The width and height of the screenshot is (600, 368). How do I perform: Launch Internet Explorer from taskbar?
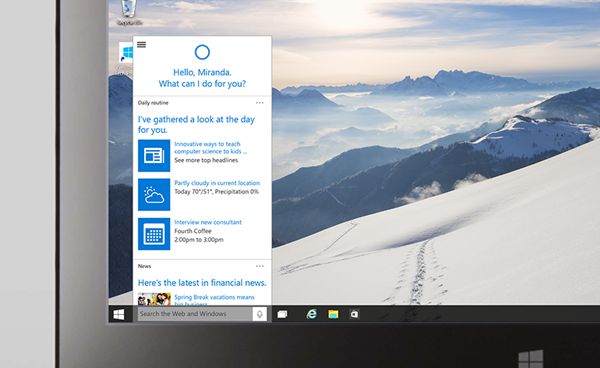click(311, 314)
